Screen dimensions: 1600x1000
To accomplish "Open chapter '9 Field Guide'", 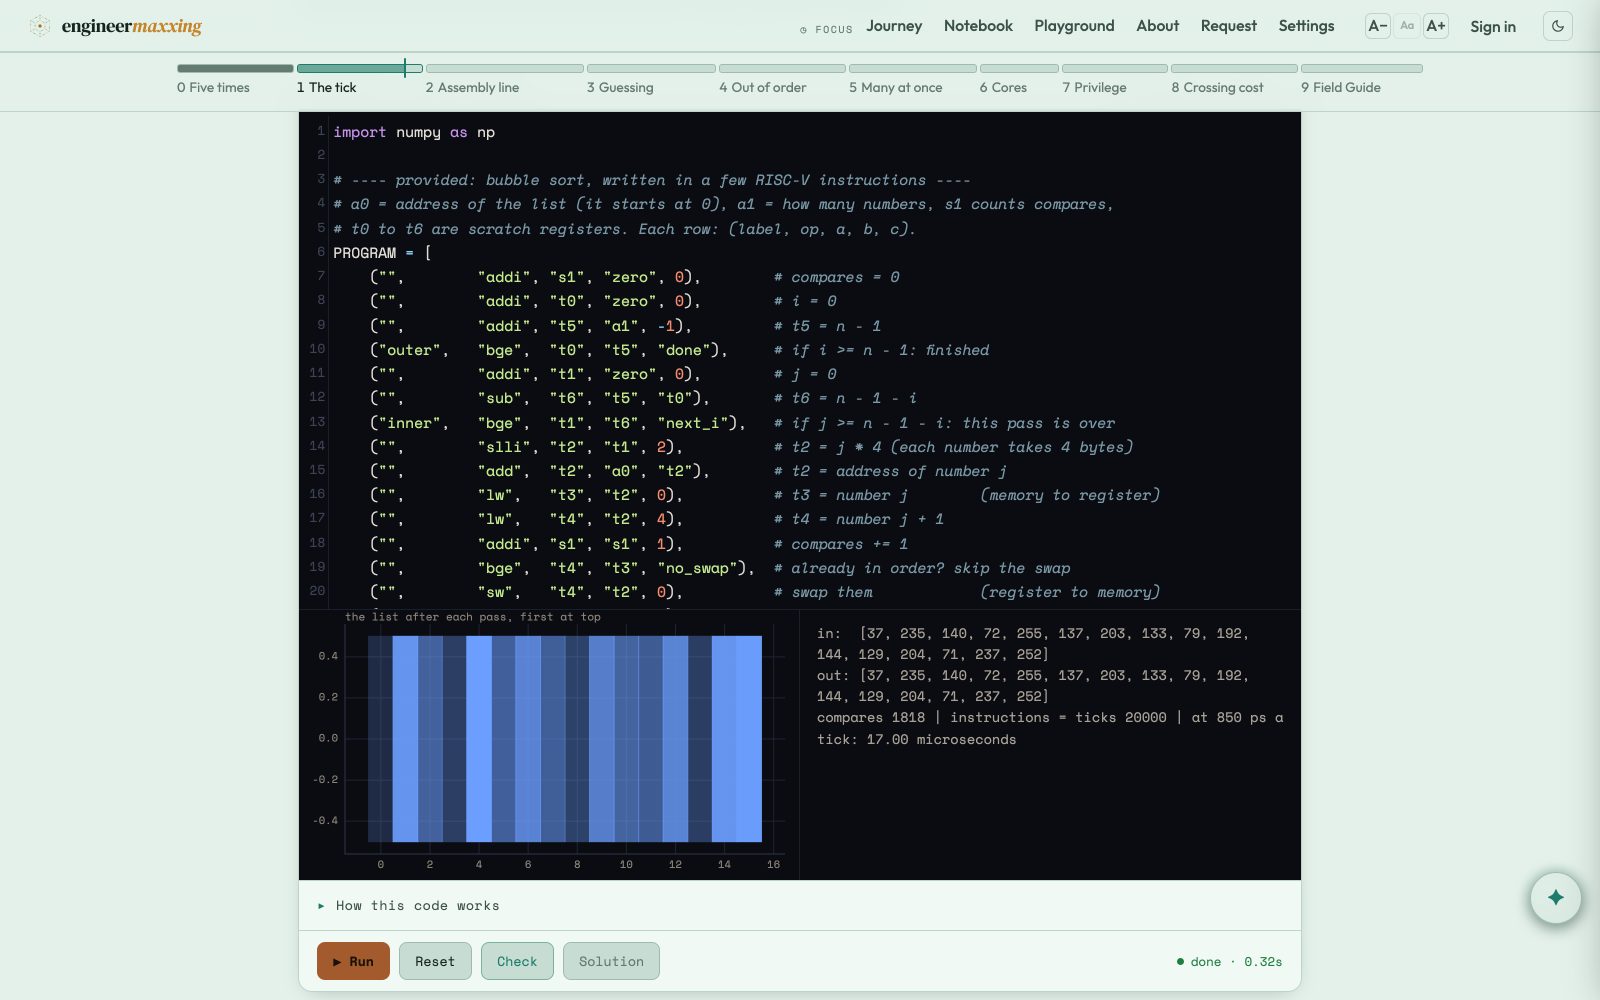I will pyautogui.click(x=1340, y=88).
